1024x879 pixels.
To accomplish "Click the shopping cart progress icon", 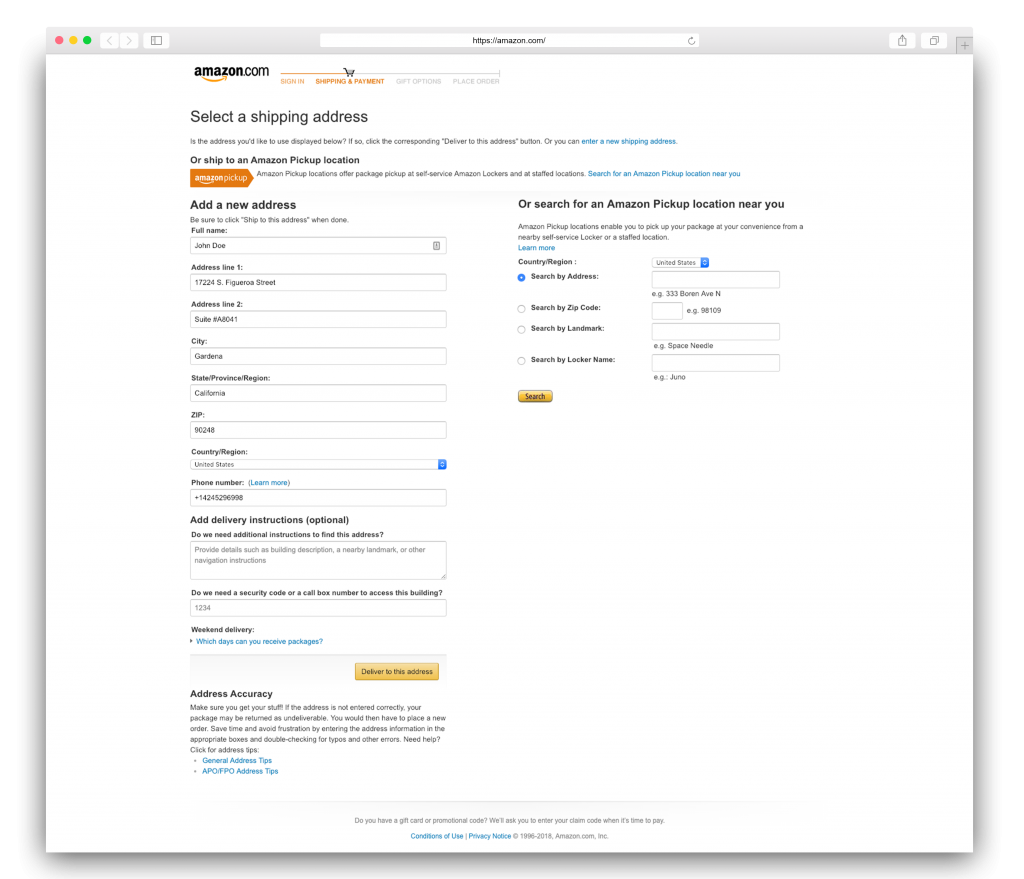I will pos(349,72).
